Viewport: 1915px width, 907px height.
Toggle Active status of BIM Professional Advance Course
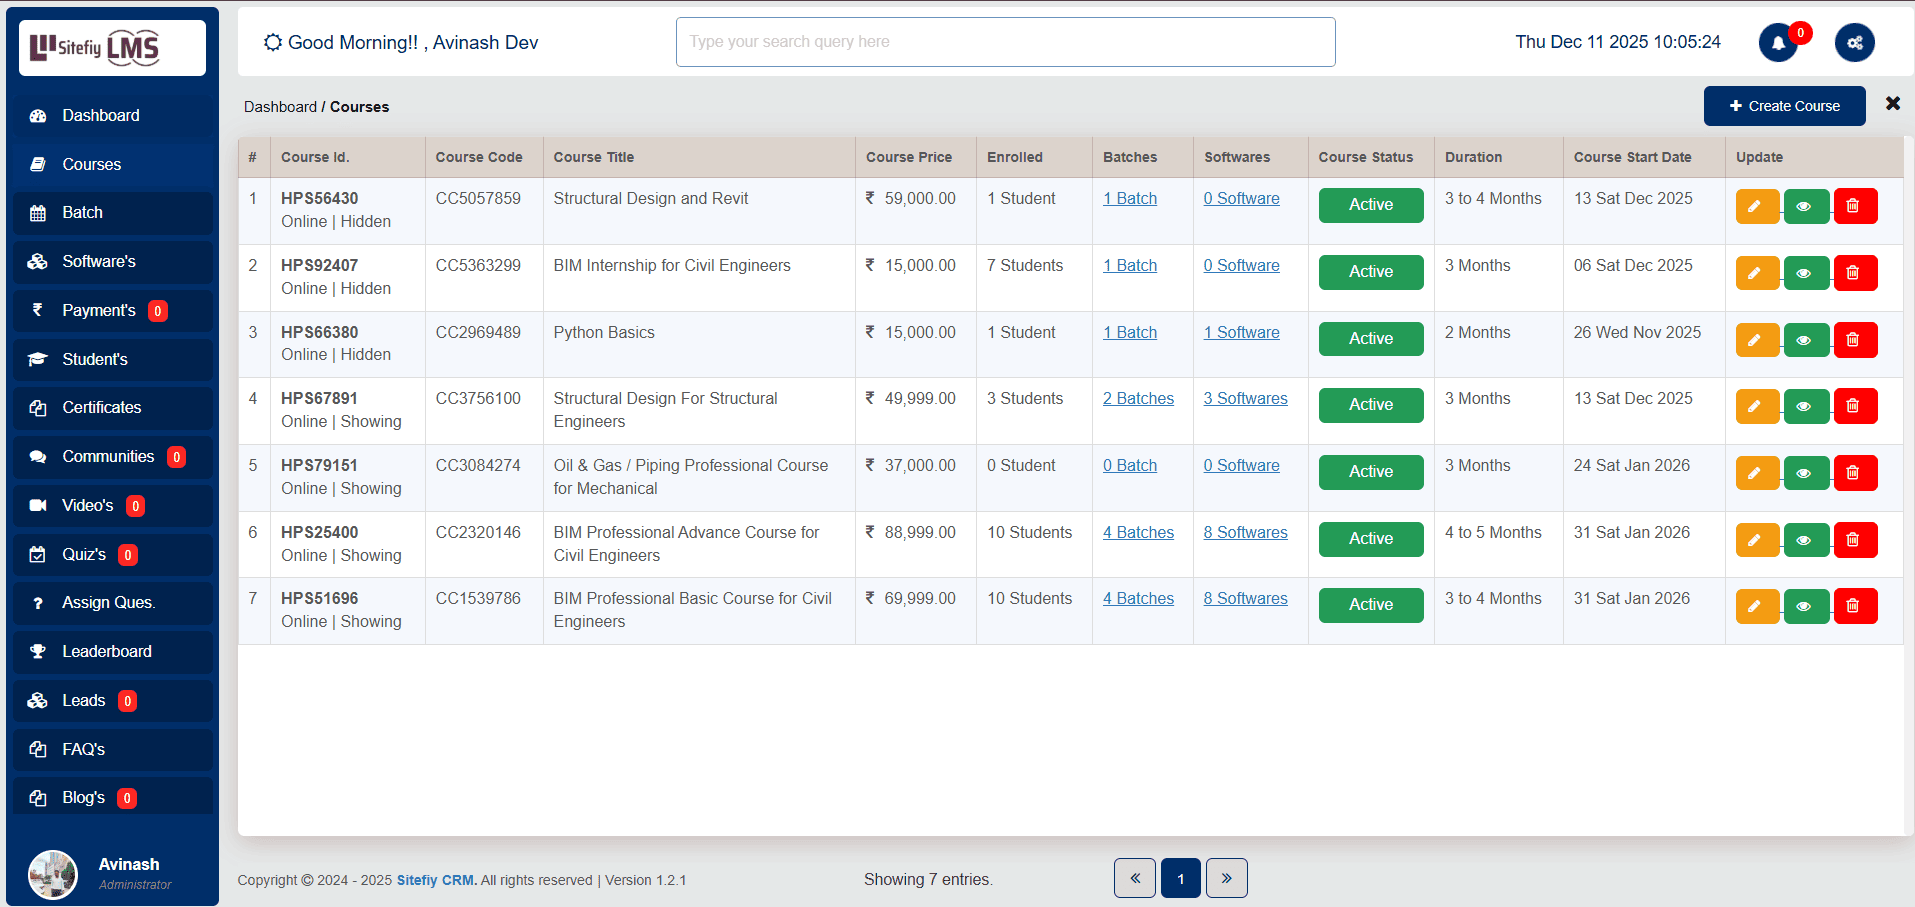point(1370,539)
